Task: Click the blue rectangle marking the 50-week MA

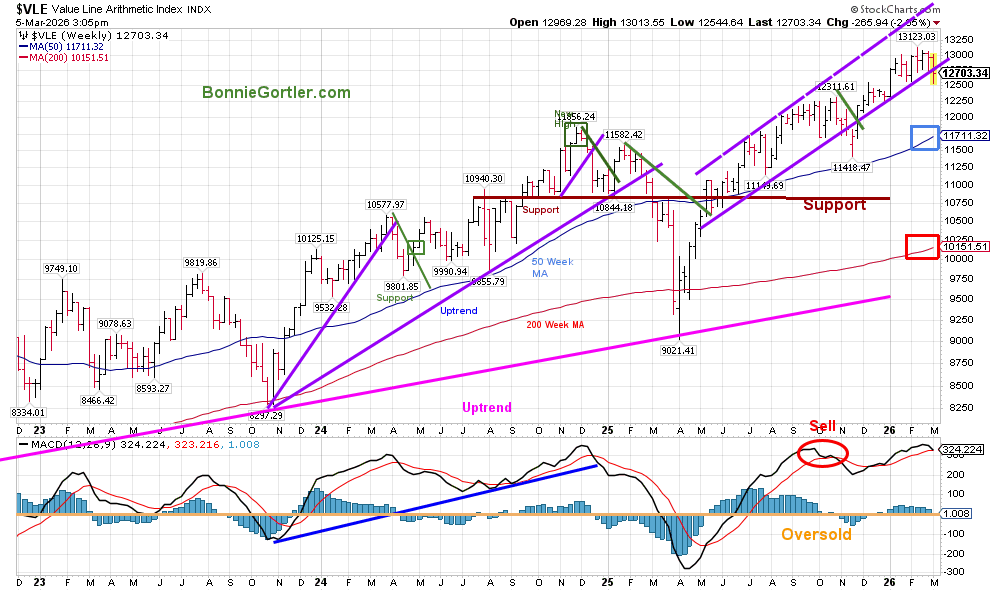Action: point(923,138)
